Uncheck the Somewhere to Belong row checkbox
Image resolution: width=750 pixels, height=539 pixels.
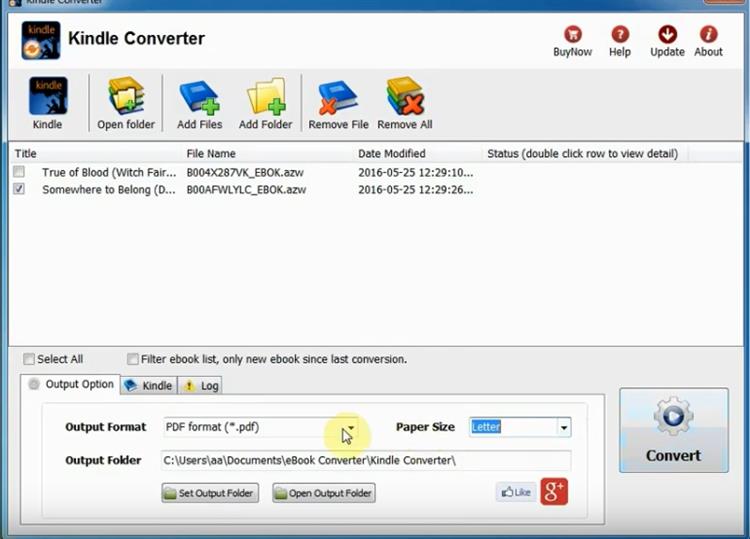[x=19, y=188]
